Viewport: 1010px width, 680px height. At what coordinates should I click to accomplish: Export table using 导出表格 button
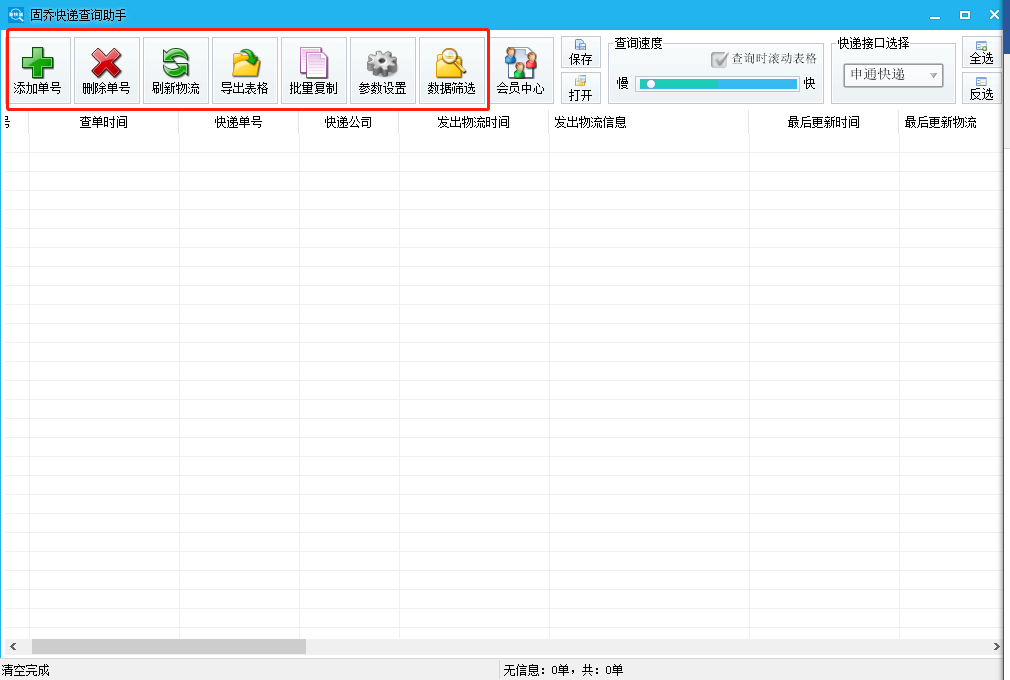coord(244,70)
